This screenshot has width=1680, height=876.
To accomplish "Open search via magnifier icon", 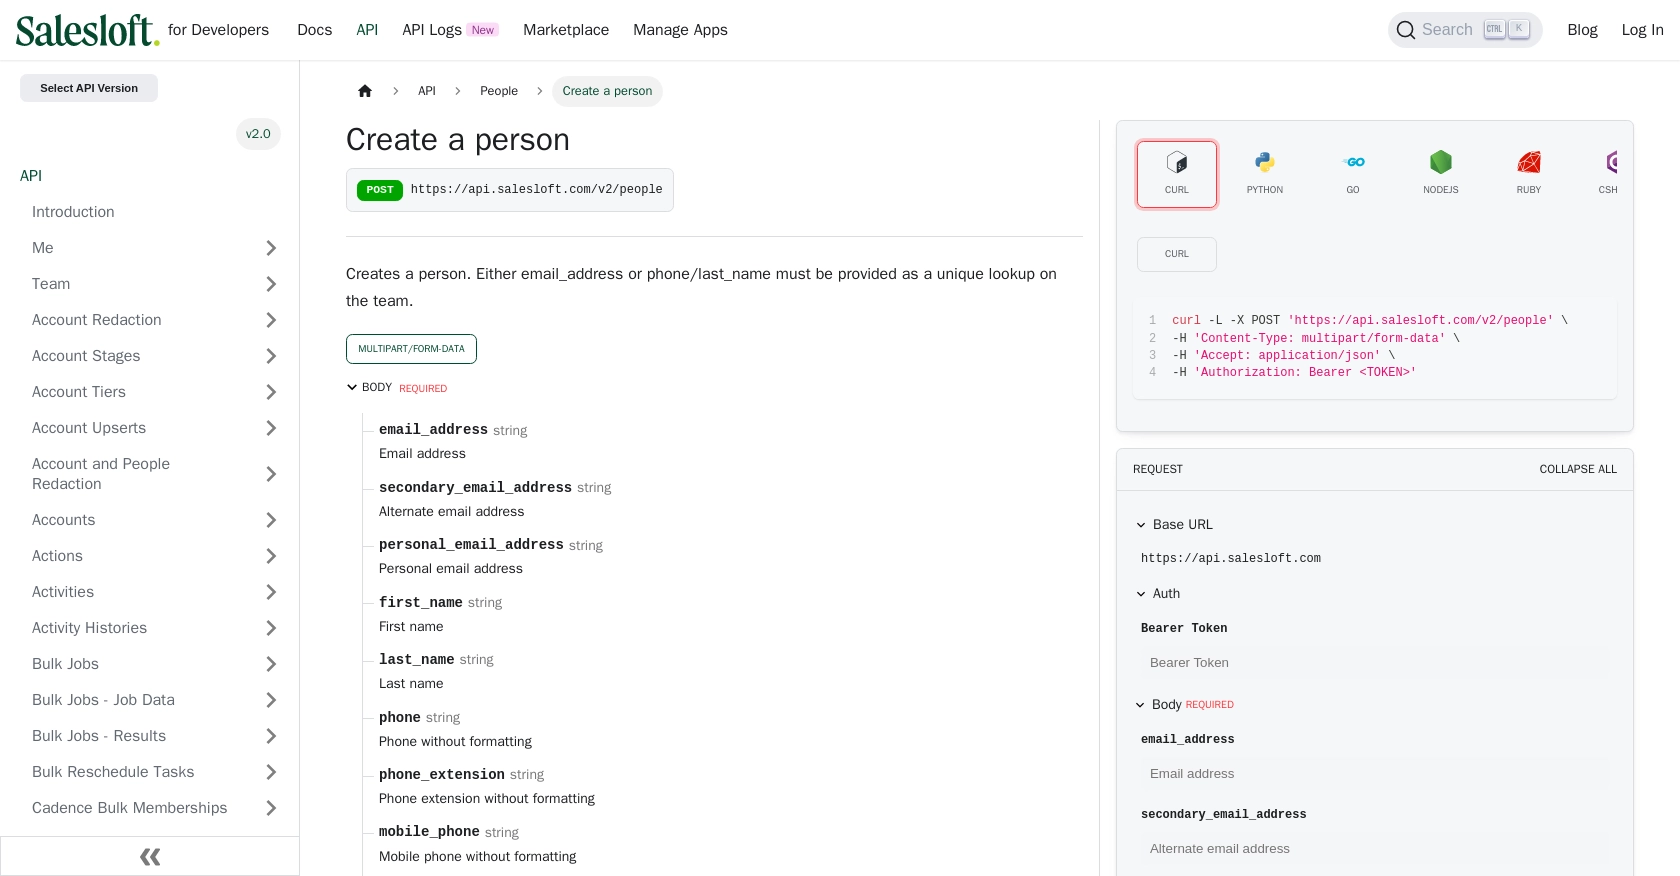I will [x=1406, y=30].
